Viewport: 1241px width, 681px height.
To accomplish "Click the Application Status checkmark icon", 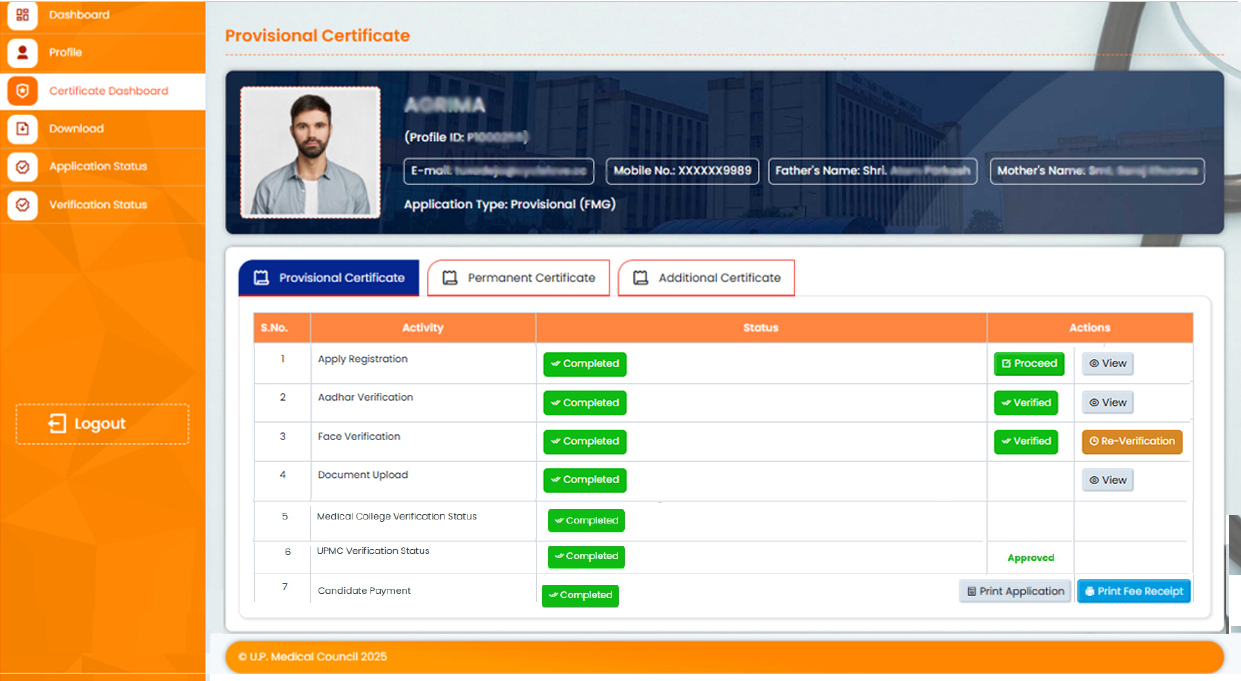I will point(22,167).
